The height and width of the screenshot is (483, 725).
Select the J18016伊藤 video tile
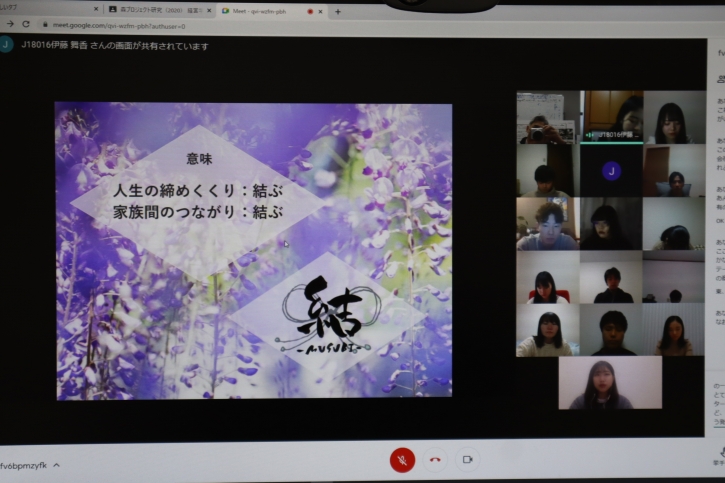point(611,117)
